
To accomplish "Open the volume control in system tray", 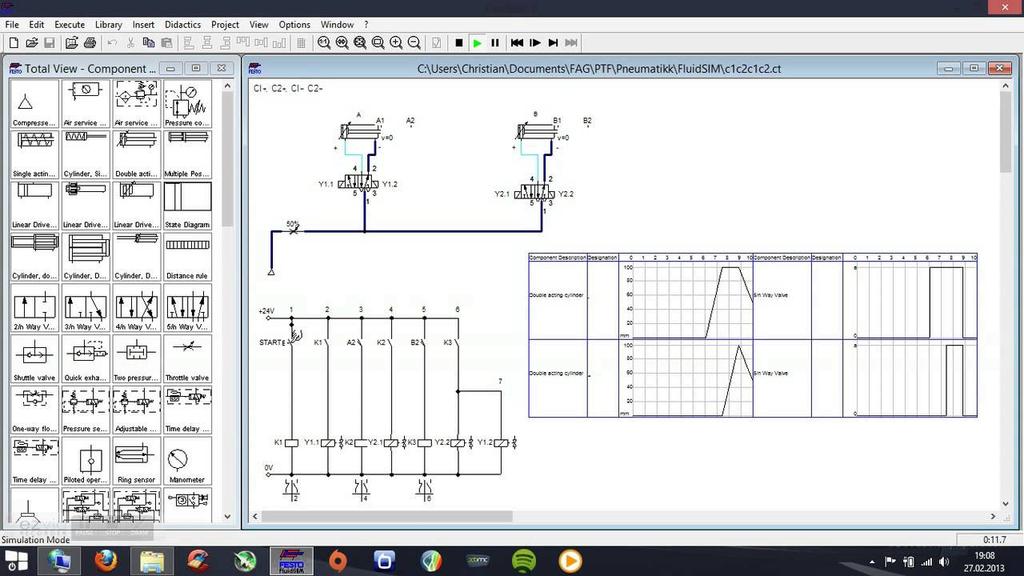I will [x=944, y=562].
